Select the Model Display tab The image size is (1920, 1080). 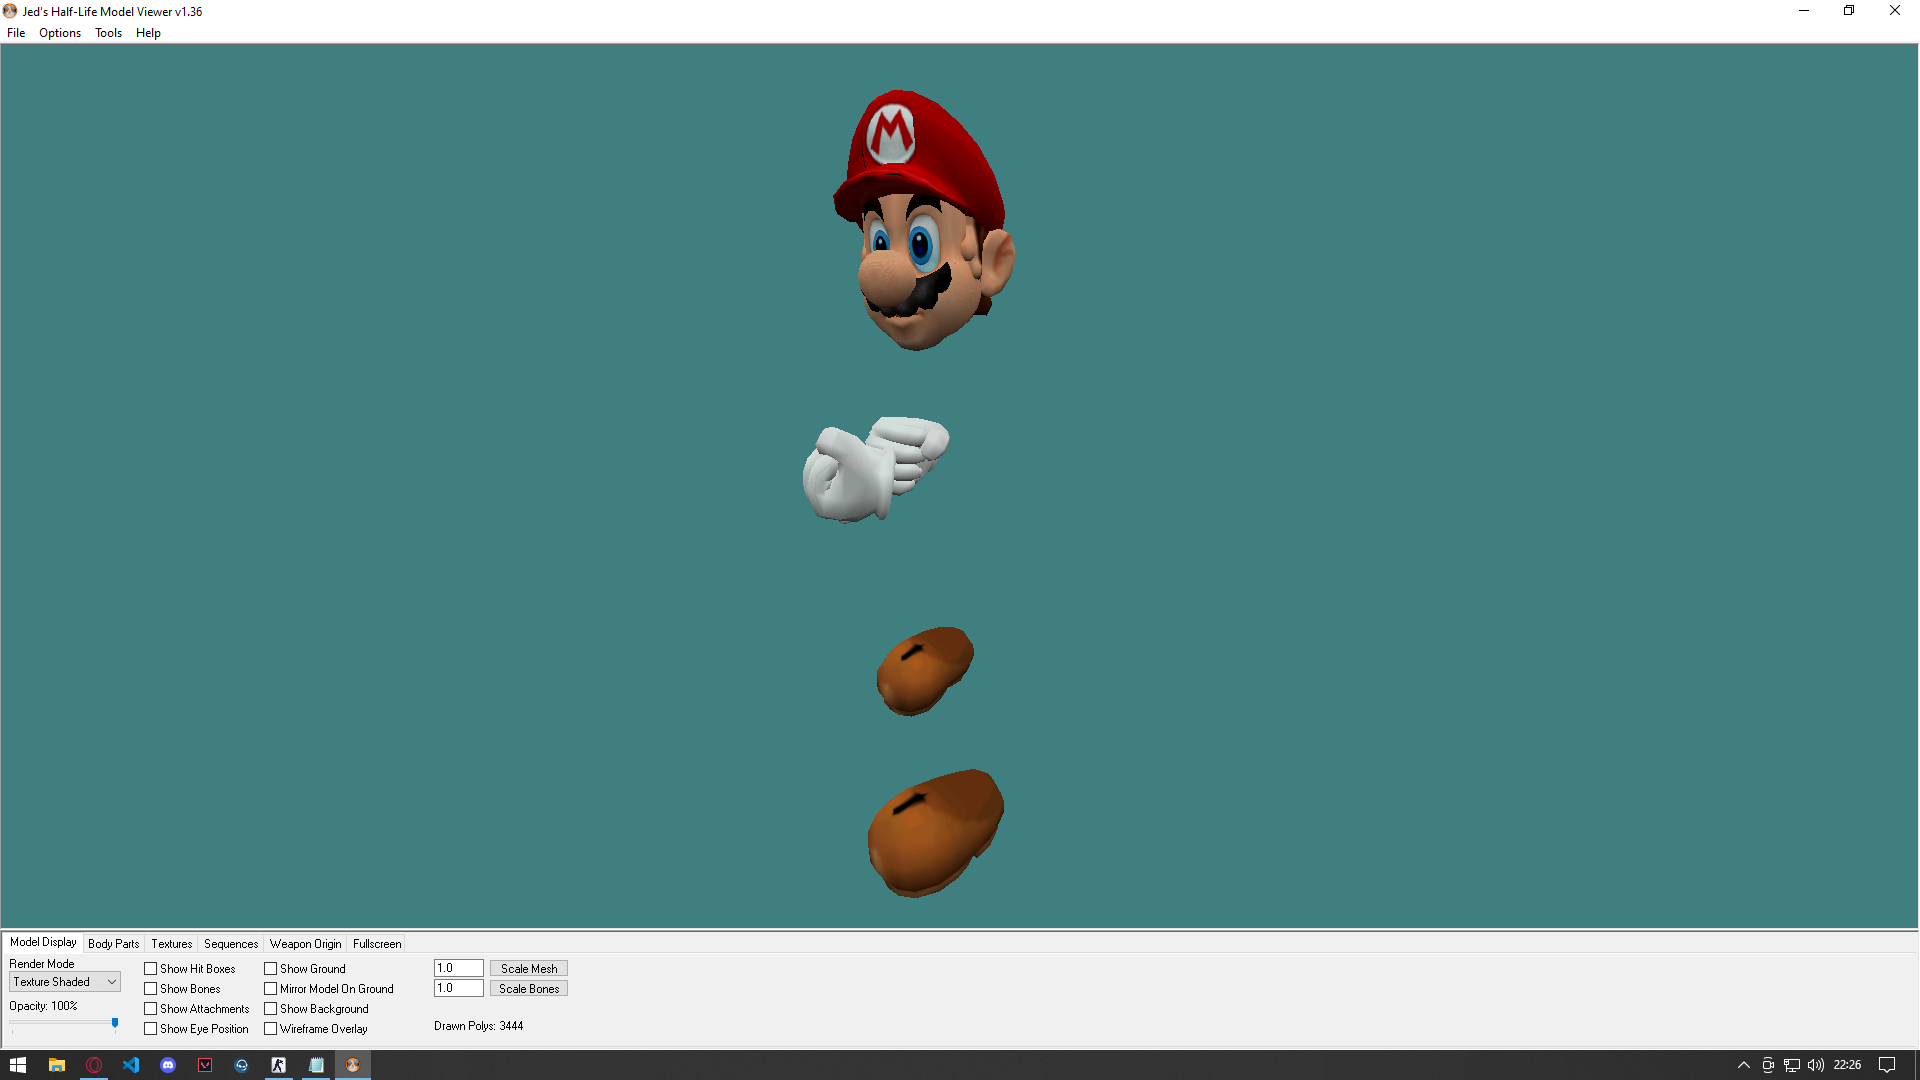click(x=43, y=942)
